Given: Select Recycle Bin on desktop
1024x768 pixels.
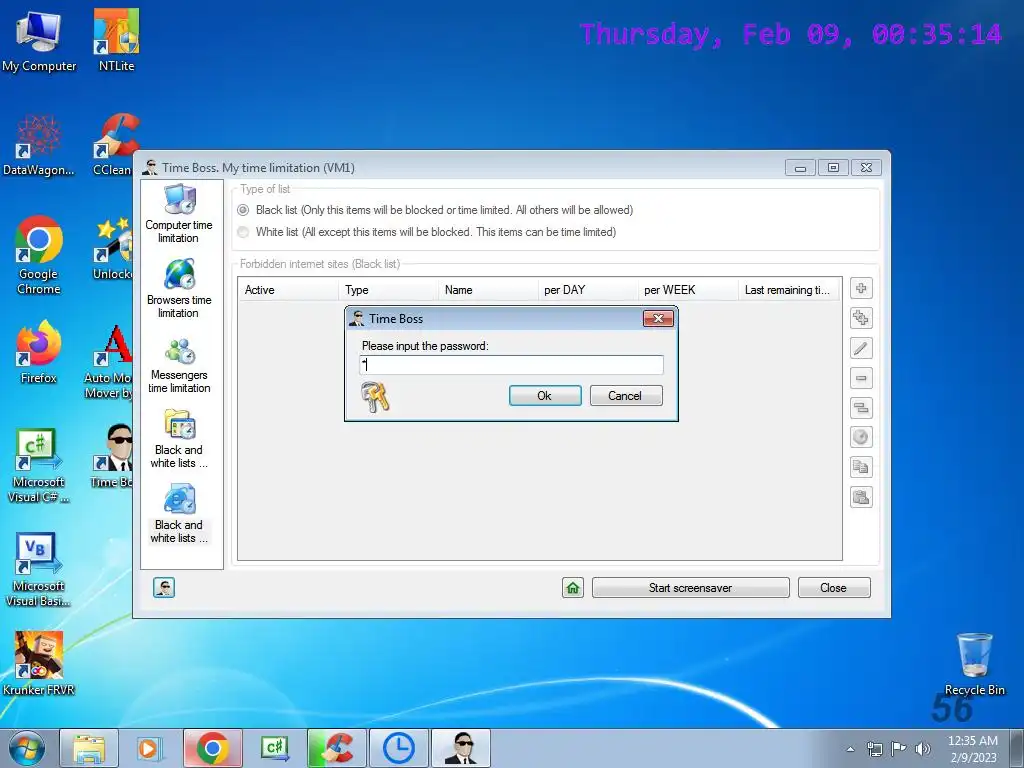Looking at the screenshot, I should [x=974, y=664].
